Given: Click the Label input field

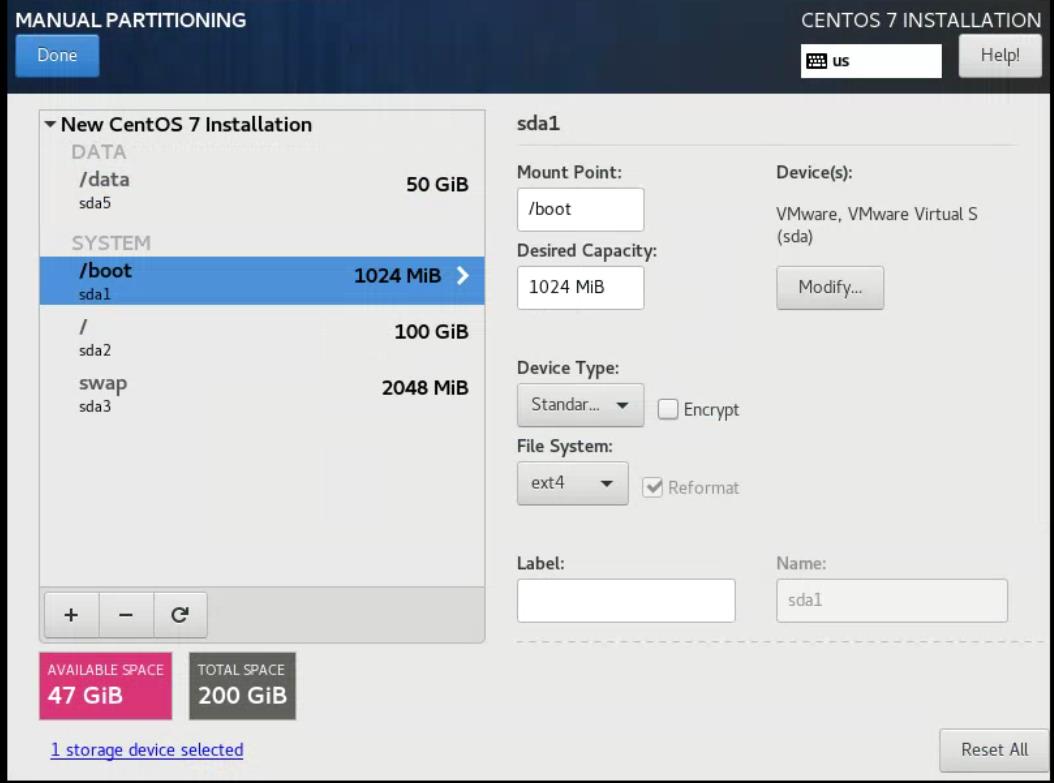Looking at the screenshot, I should pyautogui.click(x=626, y=600).
